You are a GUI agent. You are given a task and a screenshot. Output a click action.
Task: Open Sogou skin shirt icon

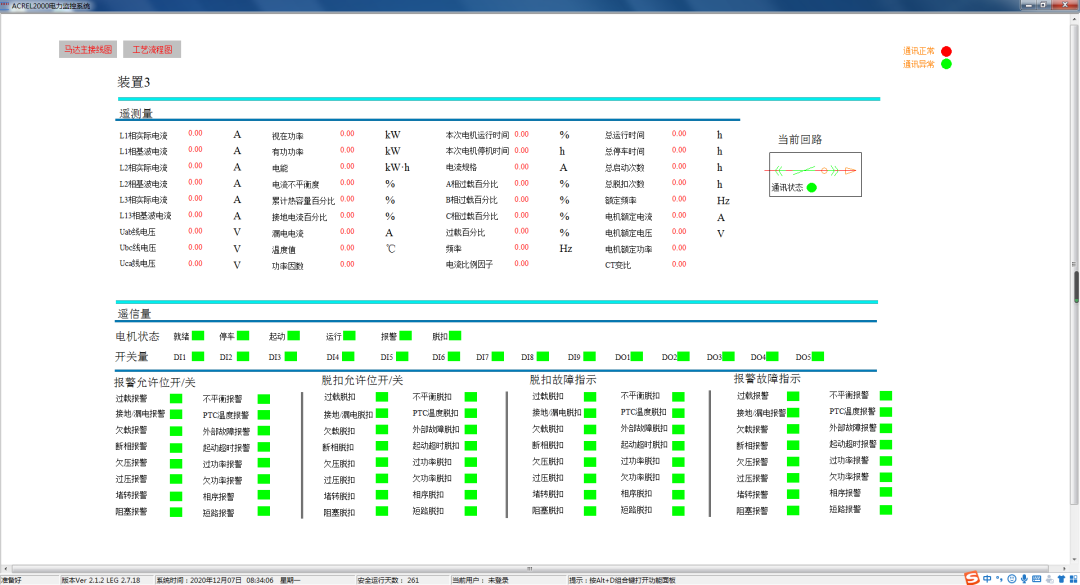click(x=1061, y=579)
